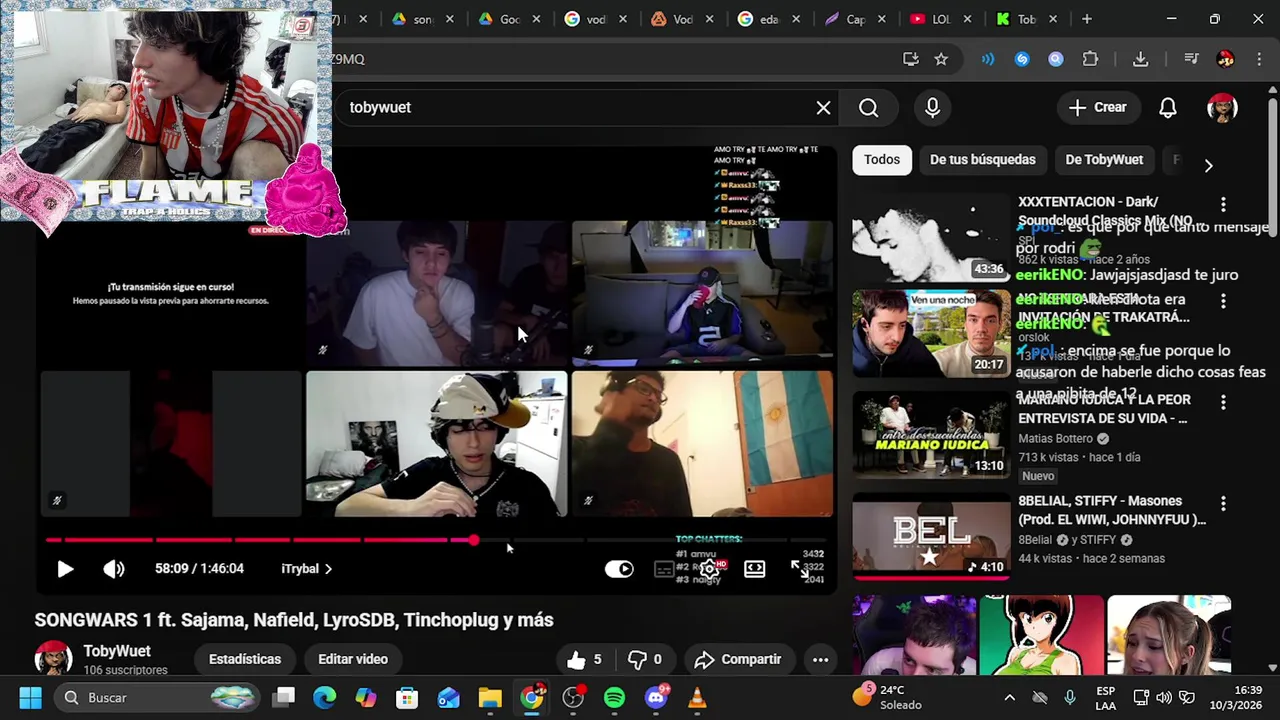Open the XXXTENTACION 43:36 thumbnail
The height and width of the screenshot is (720, 1280).
coord(931,237)
